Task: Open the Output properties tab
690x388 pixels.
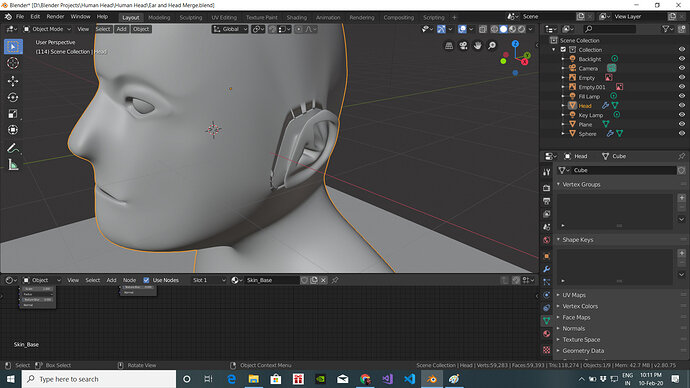Action: (547, 201)
